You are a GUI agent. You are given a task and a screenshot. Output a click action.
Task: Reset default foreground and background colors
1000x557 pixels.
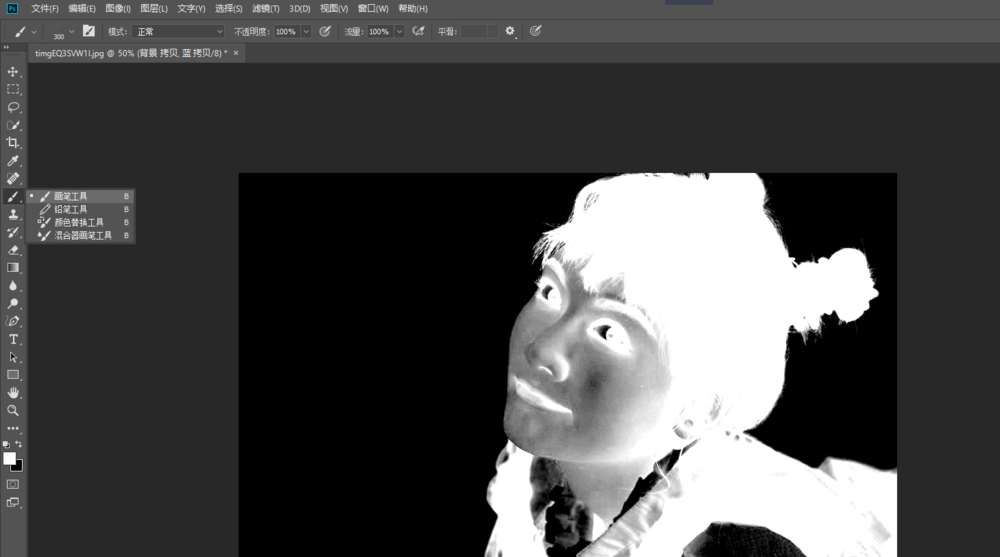point(6,444)
